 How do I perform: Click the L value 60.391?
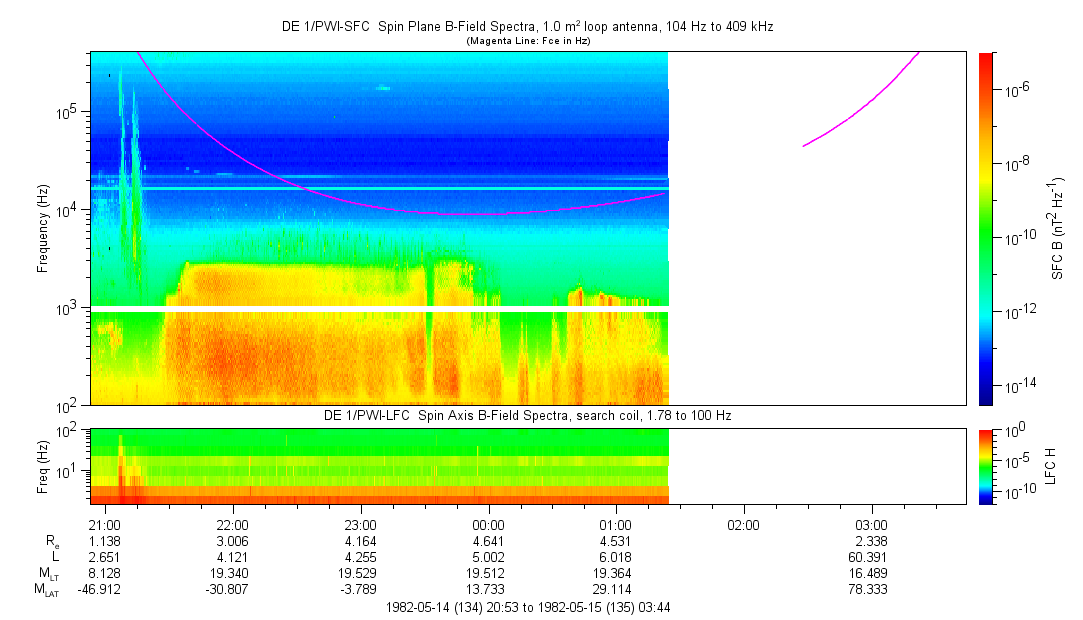[x=871, y=558]
